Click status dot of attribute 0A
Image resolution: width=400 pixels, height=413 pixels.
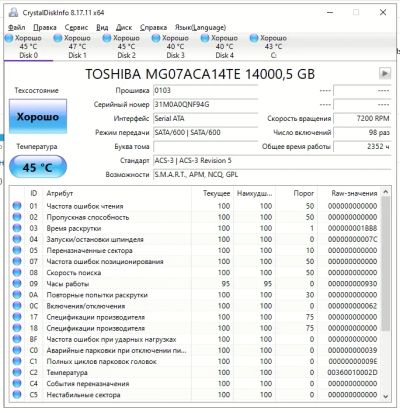click(x=17, y=295)
